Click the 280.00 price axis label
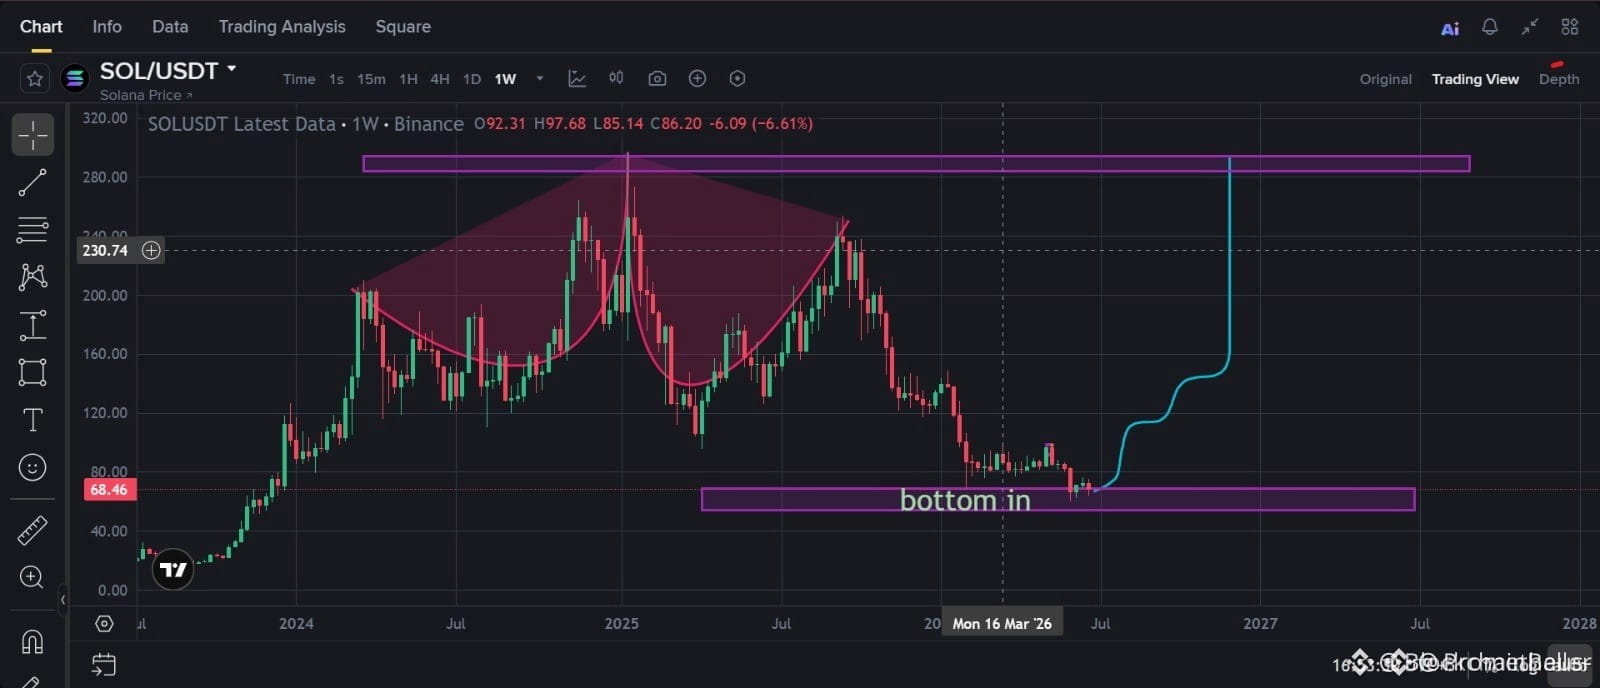This screenshot has height=688, width=1600. (105, 177)
